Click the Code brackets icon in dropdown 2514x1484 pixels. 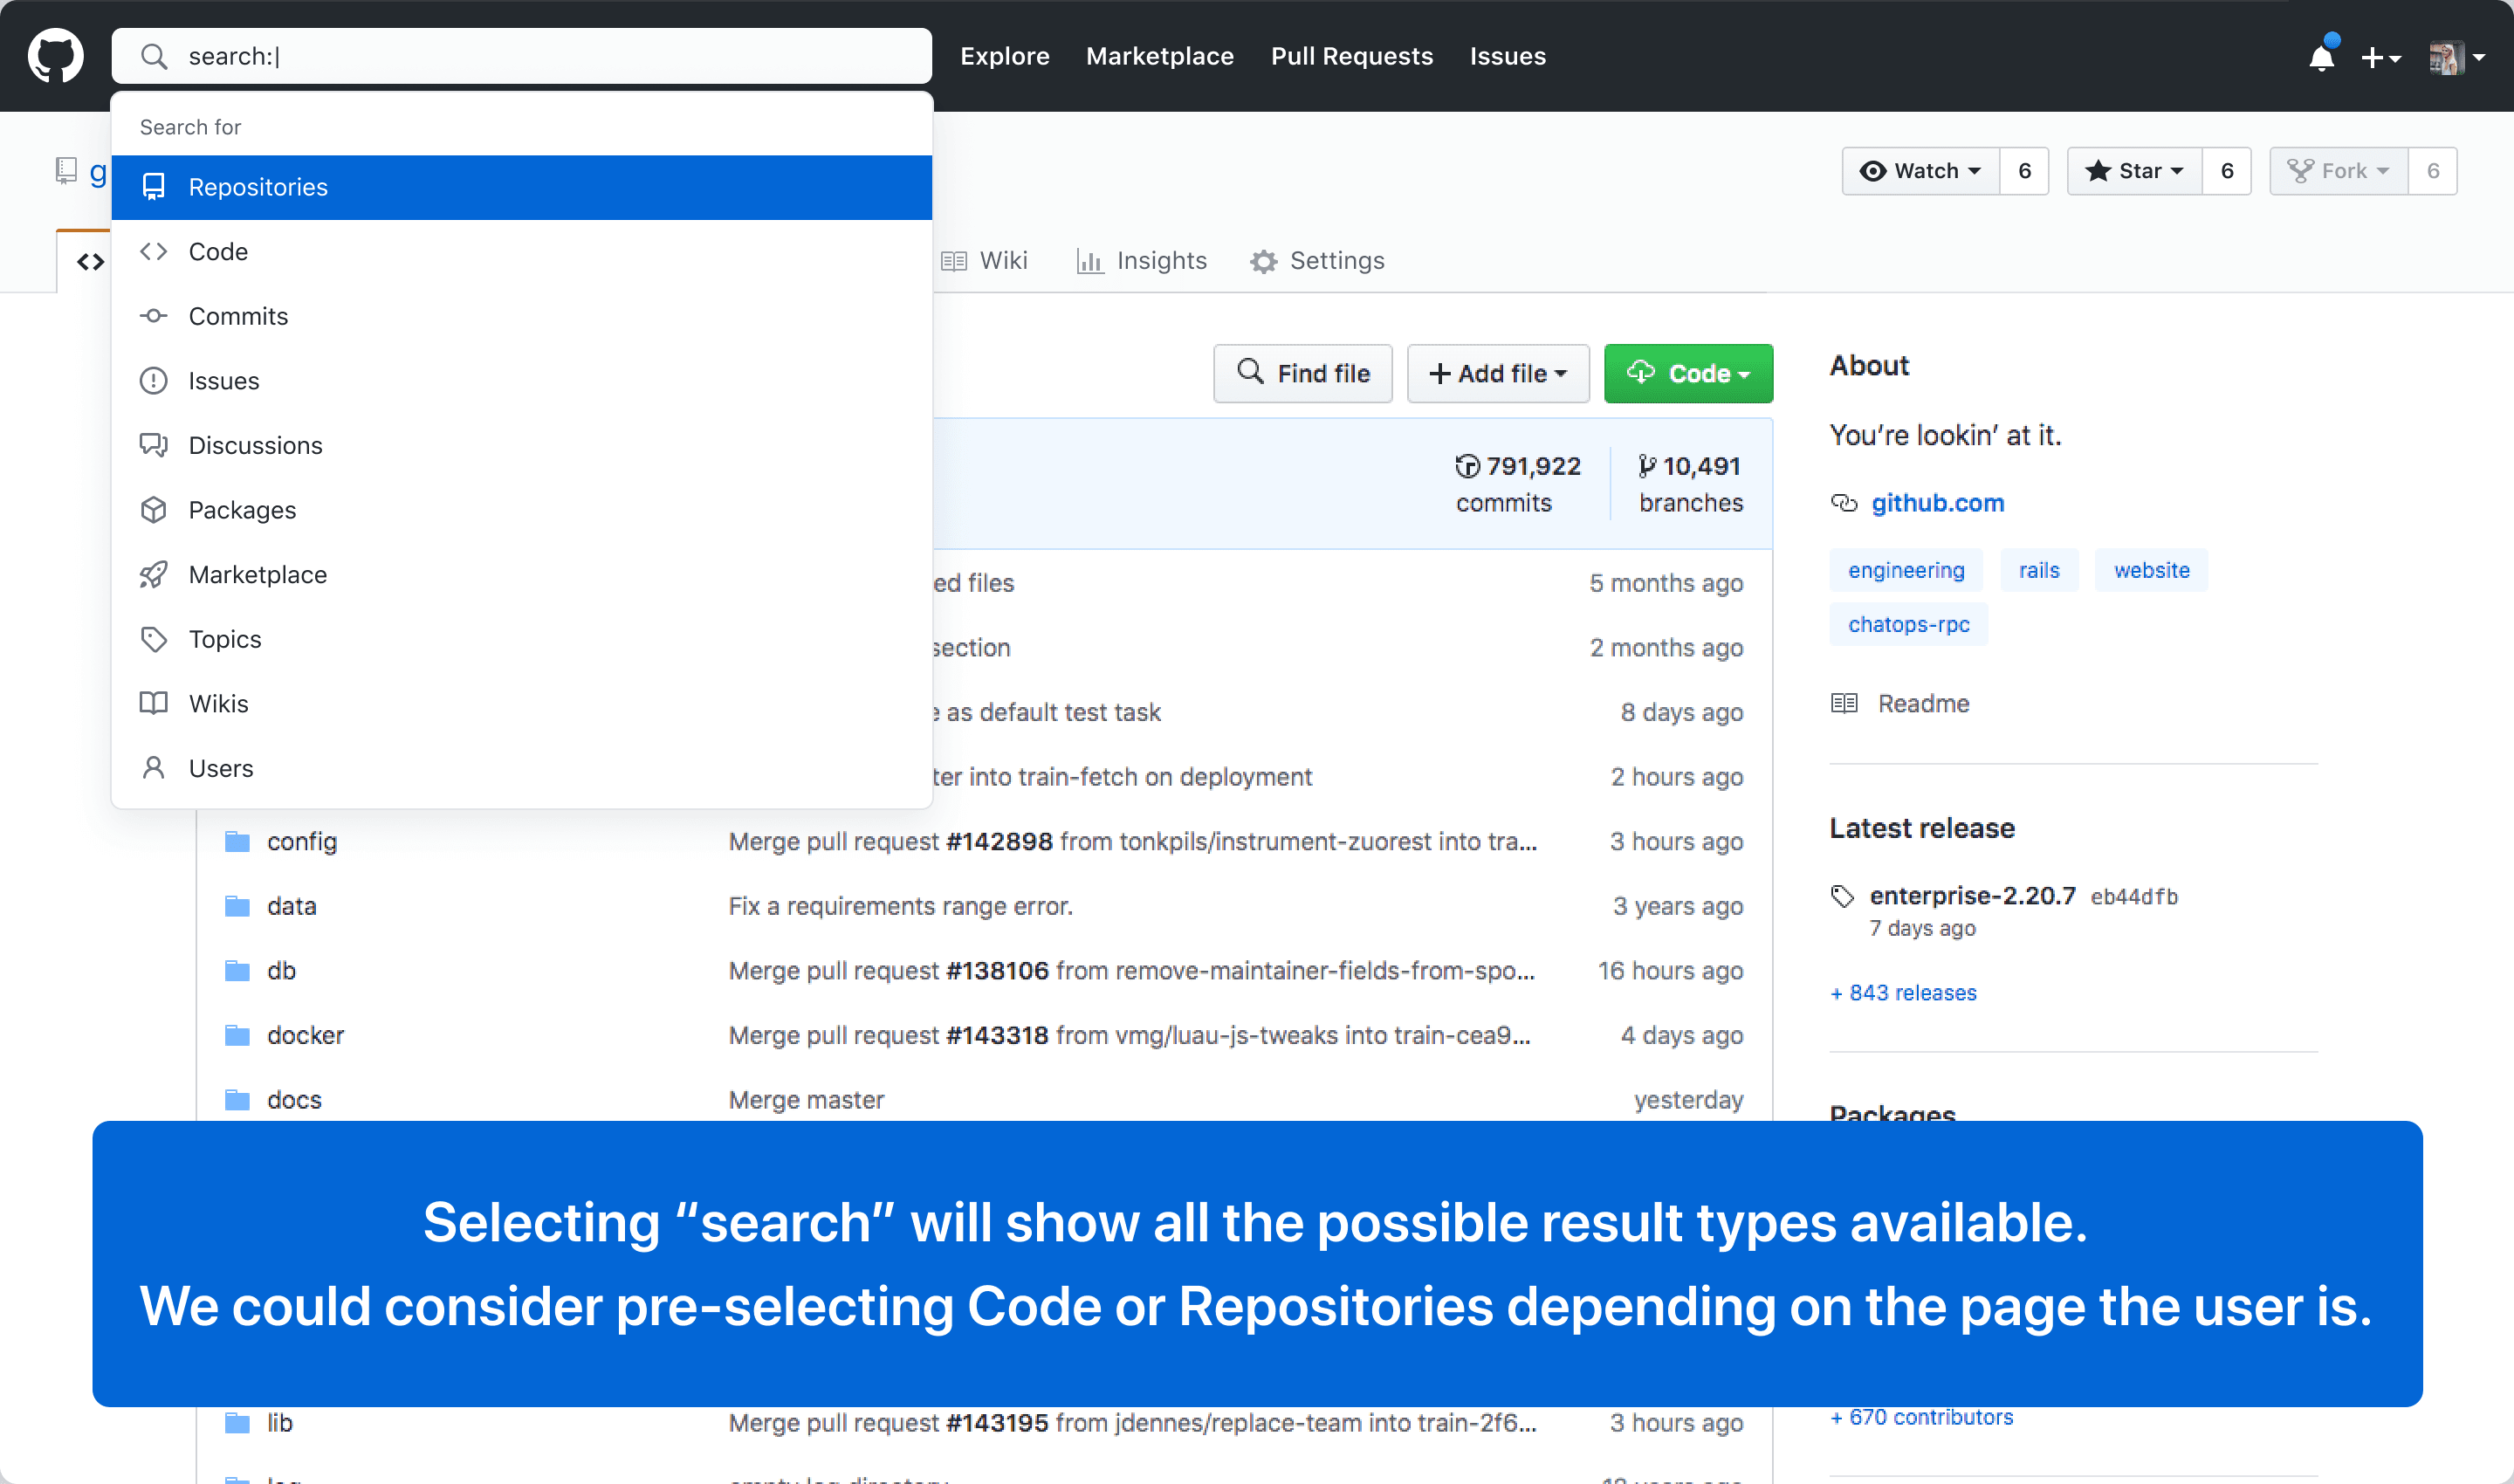(x=153, y=251)
